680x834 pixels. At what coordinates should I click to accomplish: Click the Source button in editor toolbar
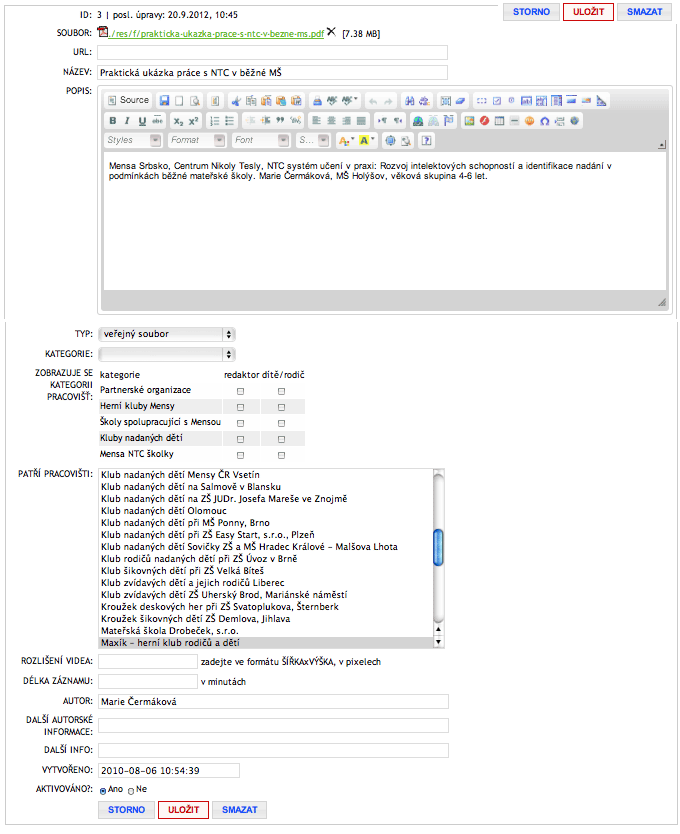pyautogui.click(x=128, y=101)
